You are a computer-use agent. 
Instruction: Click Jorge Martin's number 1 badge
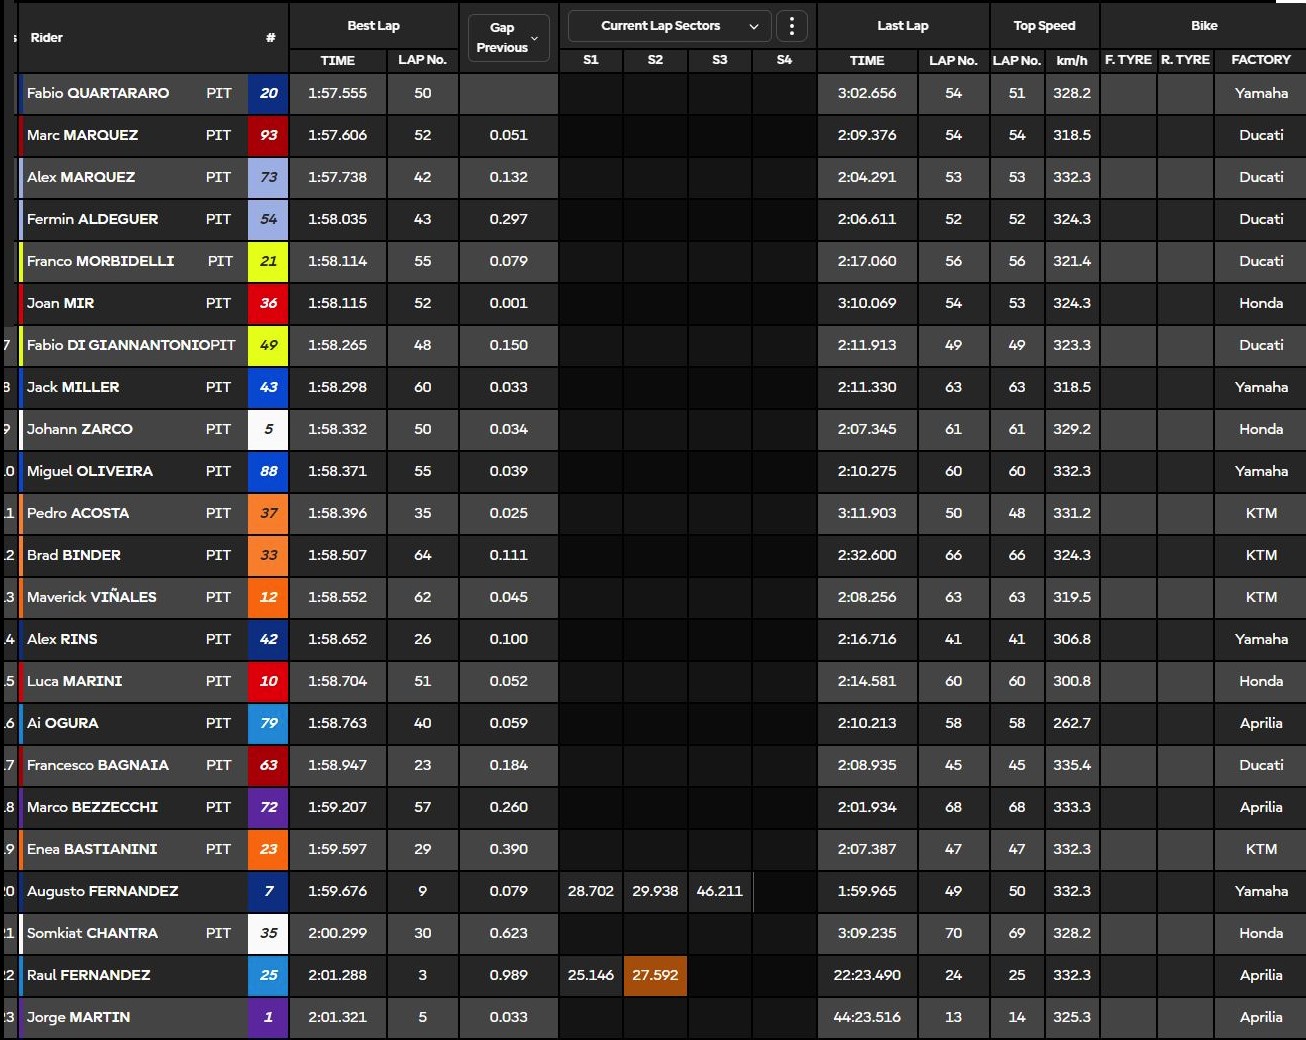click(268, 1017)
